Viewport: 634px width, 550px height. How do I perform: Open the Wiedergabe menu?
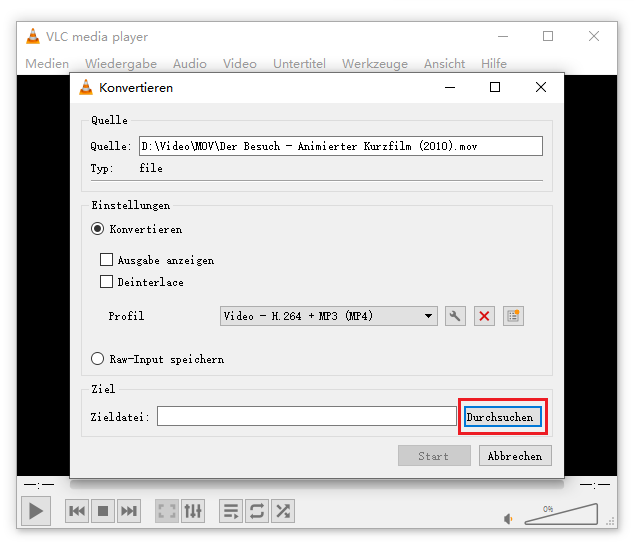click(121, 64)
